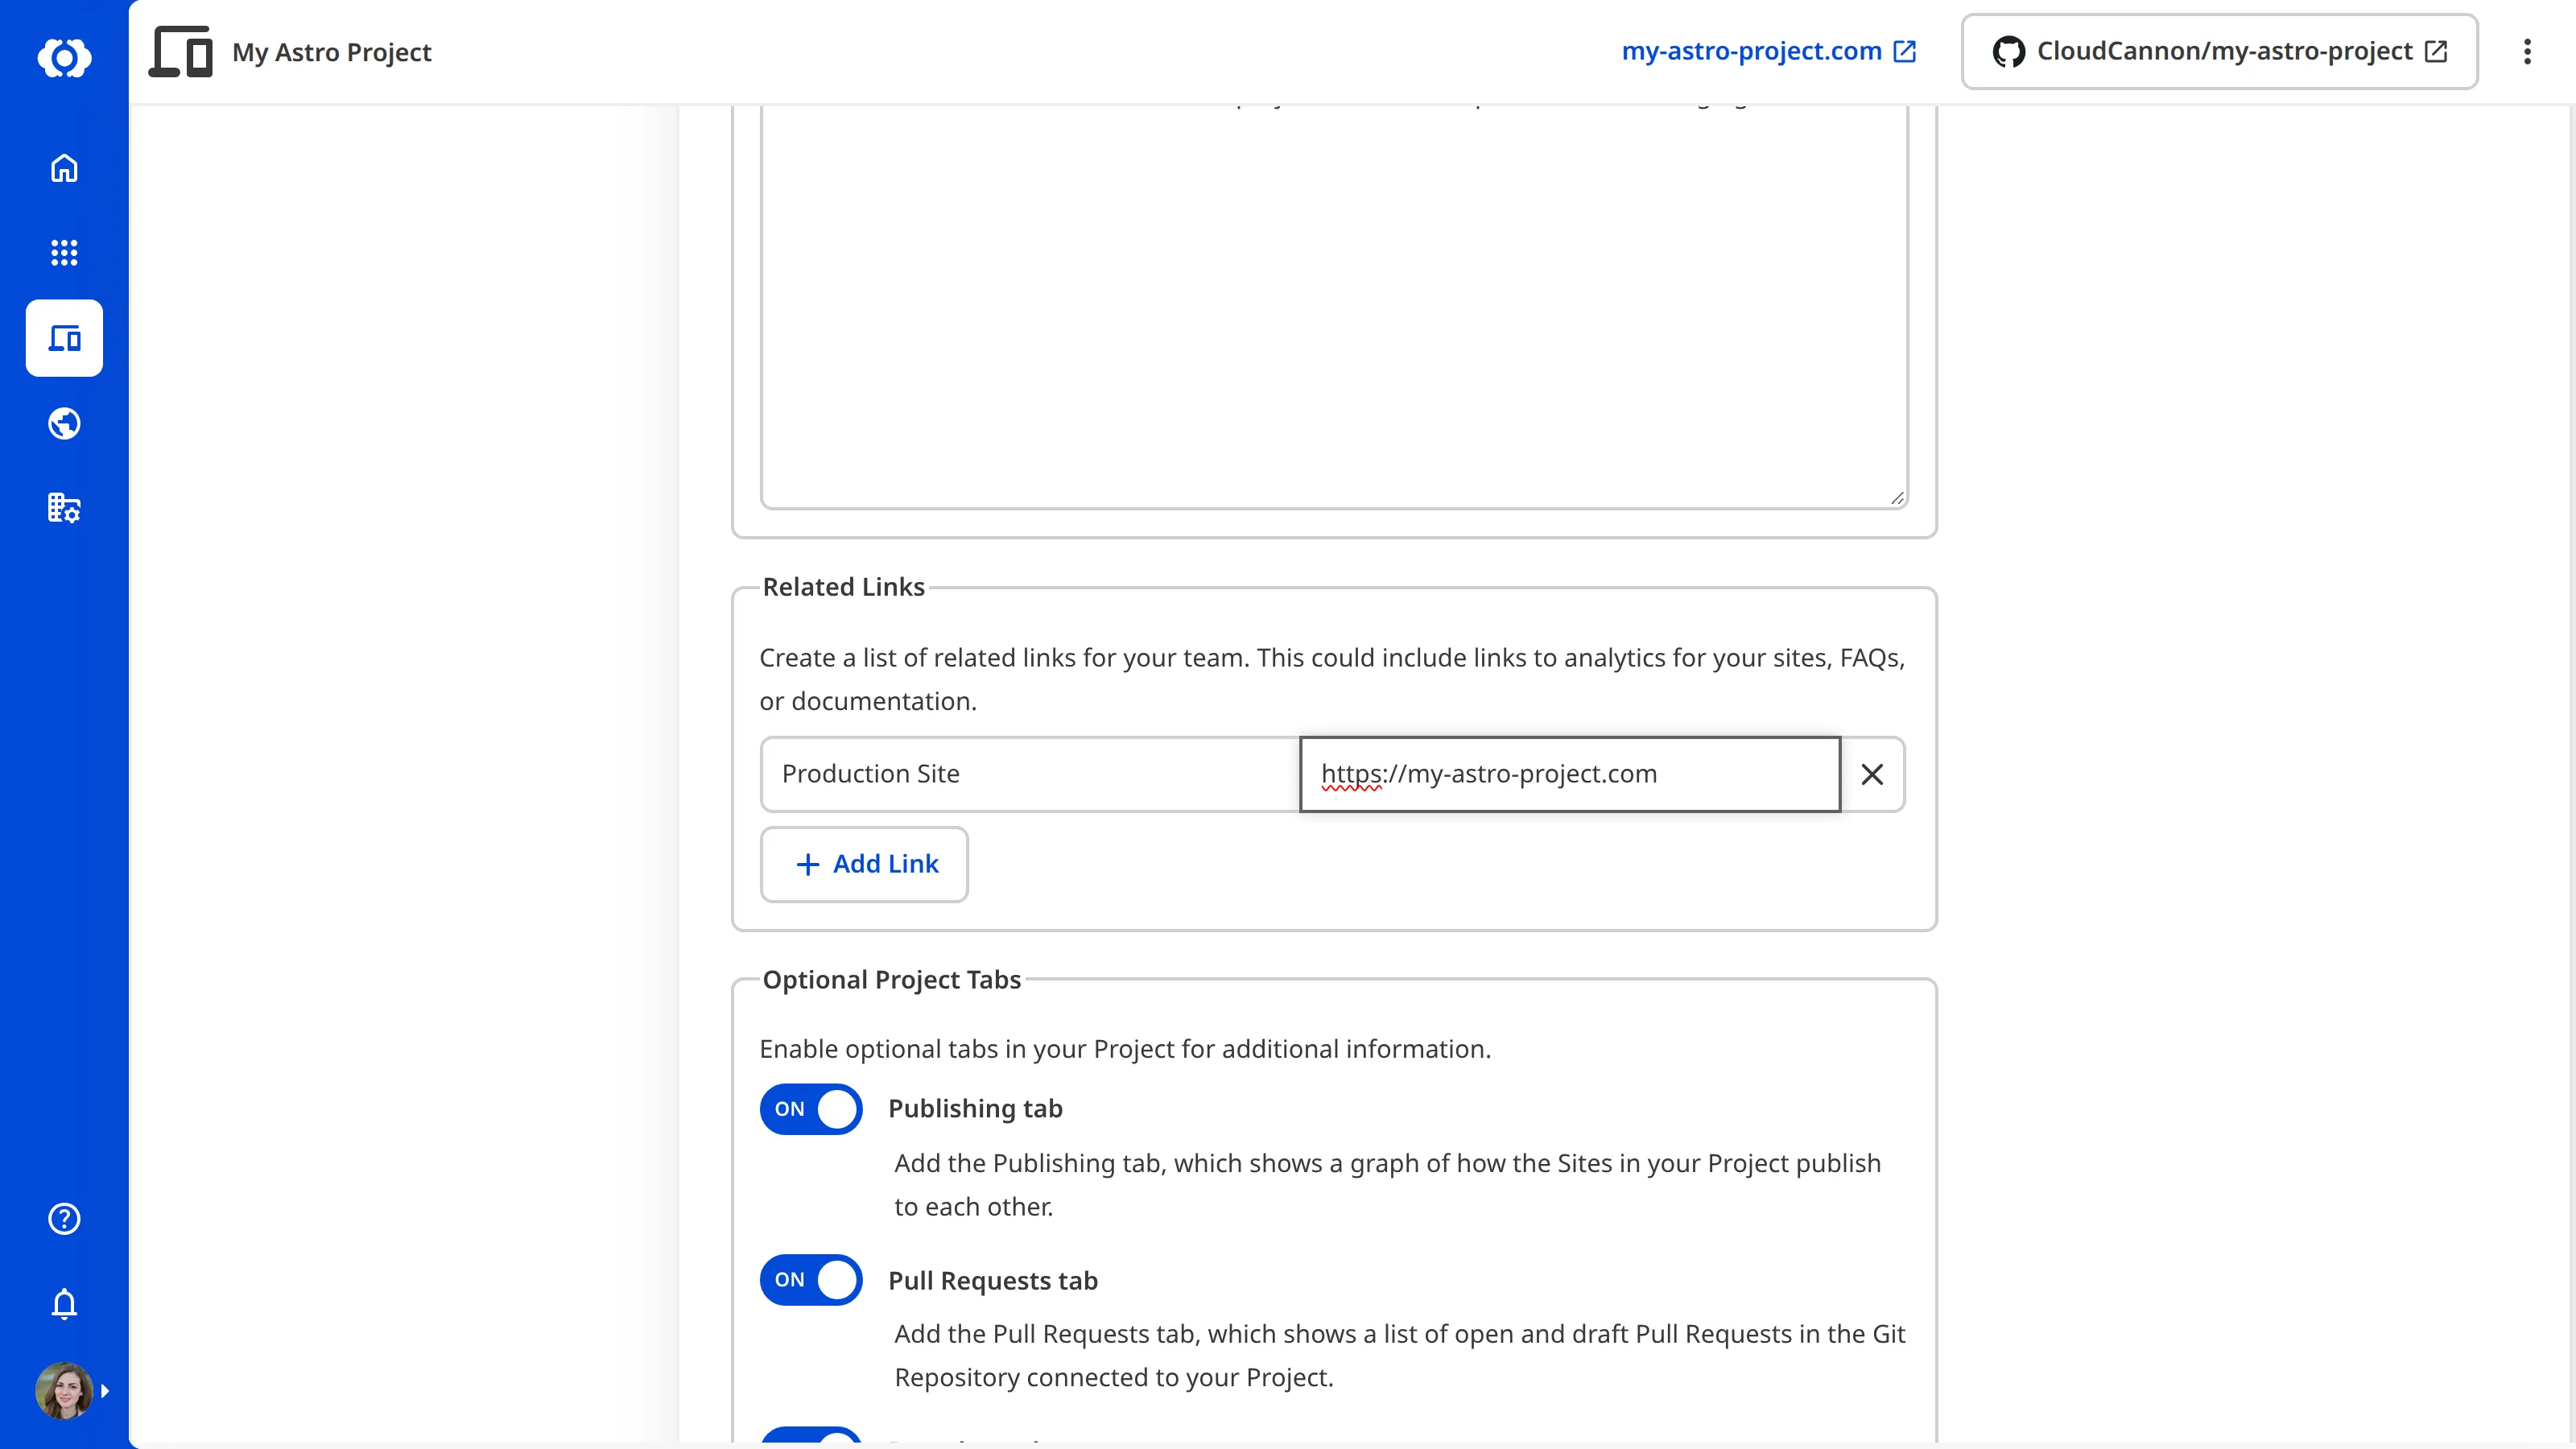Viewport: 2576px width, 1449px height.
Task: Open the three-dot project options menu
Action: (x=2527, y=52)
